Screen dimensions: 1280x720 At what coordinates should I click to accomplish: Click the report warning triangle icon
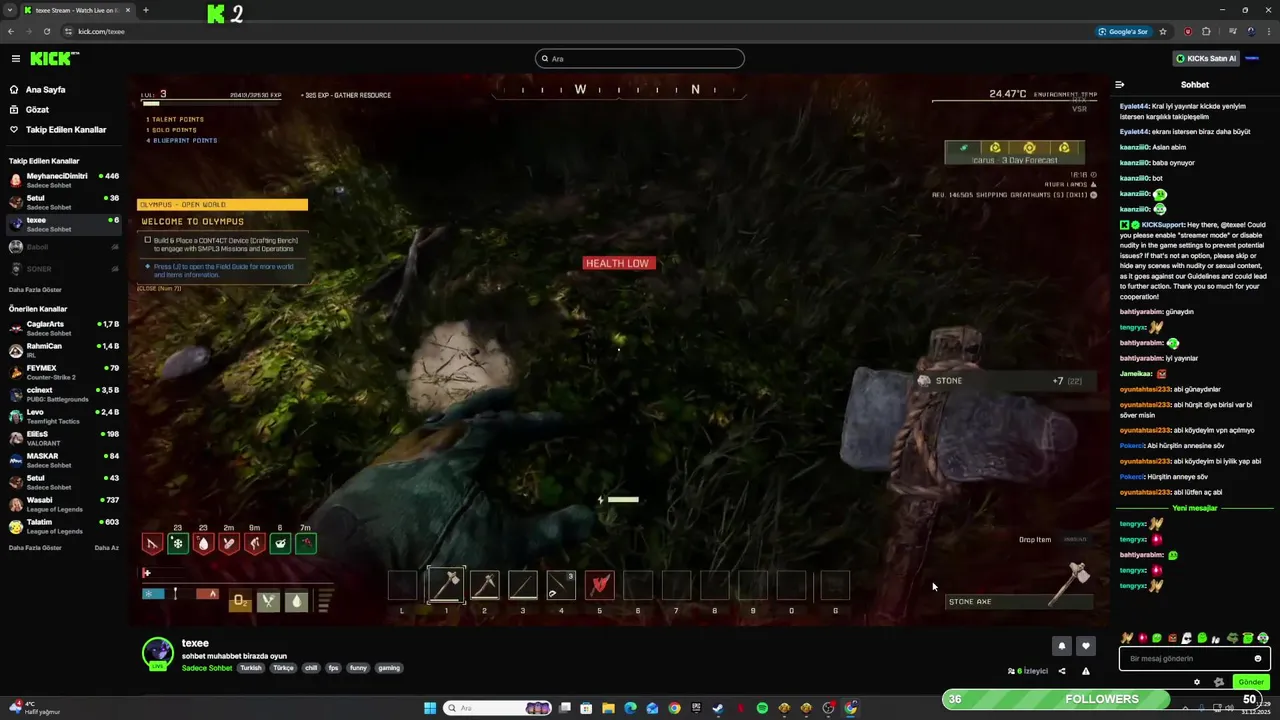coord(1086,671)
